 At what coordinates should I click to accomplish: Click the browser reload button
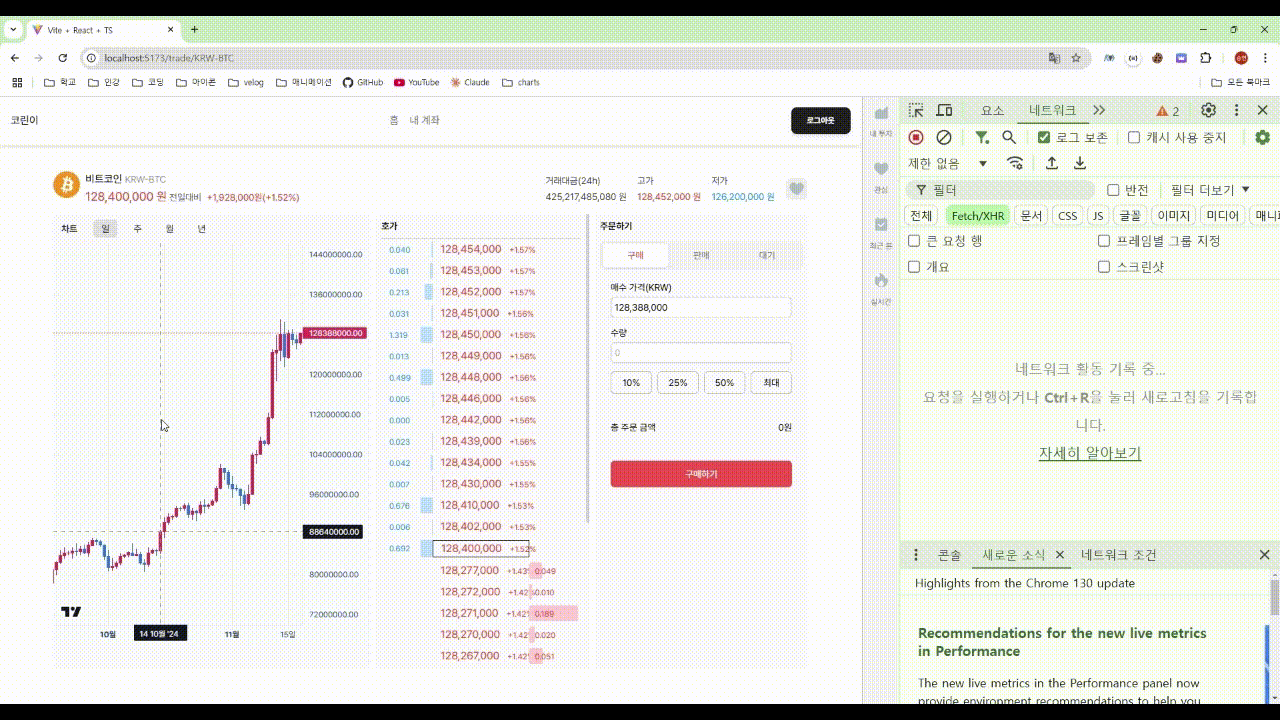63,58
